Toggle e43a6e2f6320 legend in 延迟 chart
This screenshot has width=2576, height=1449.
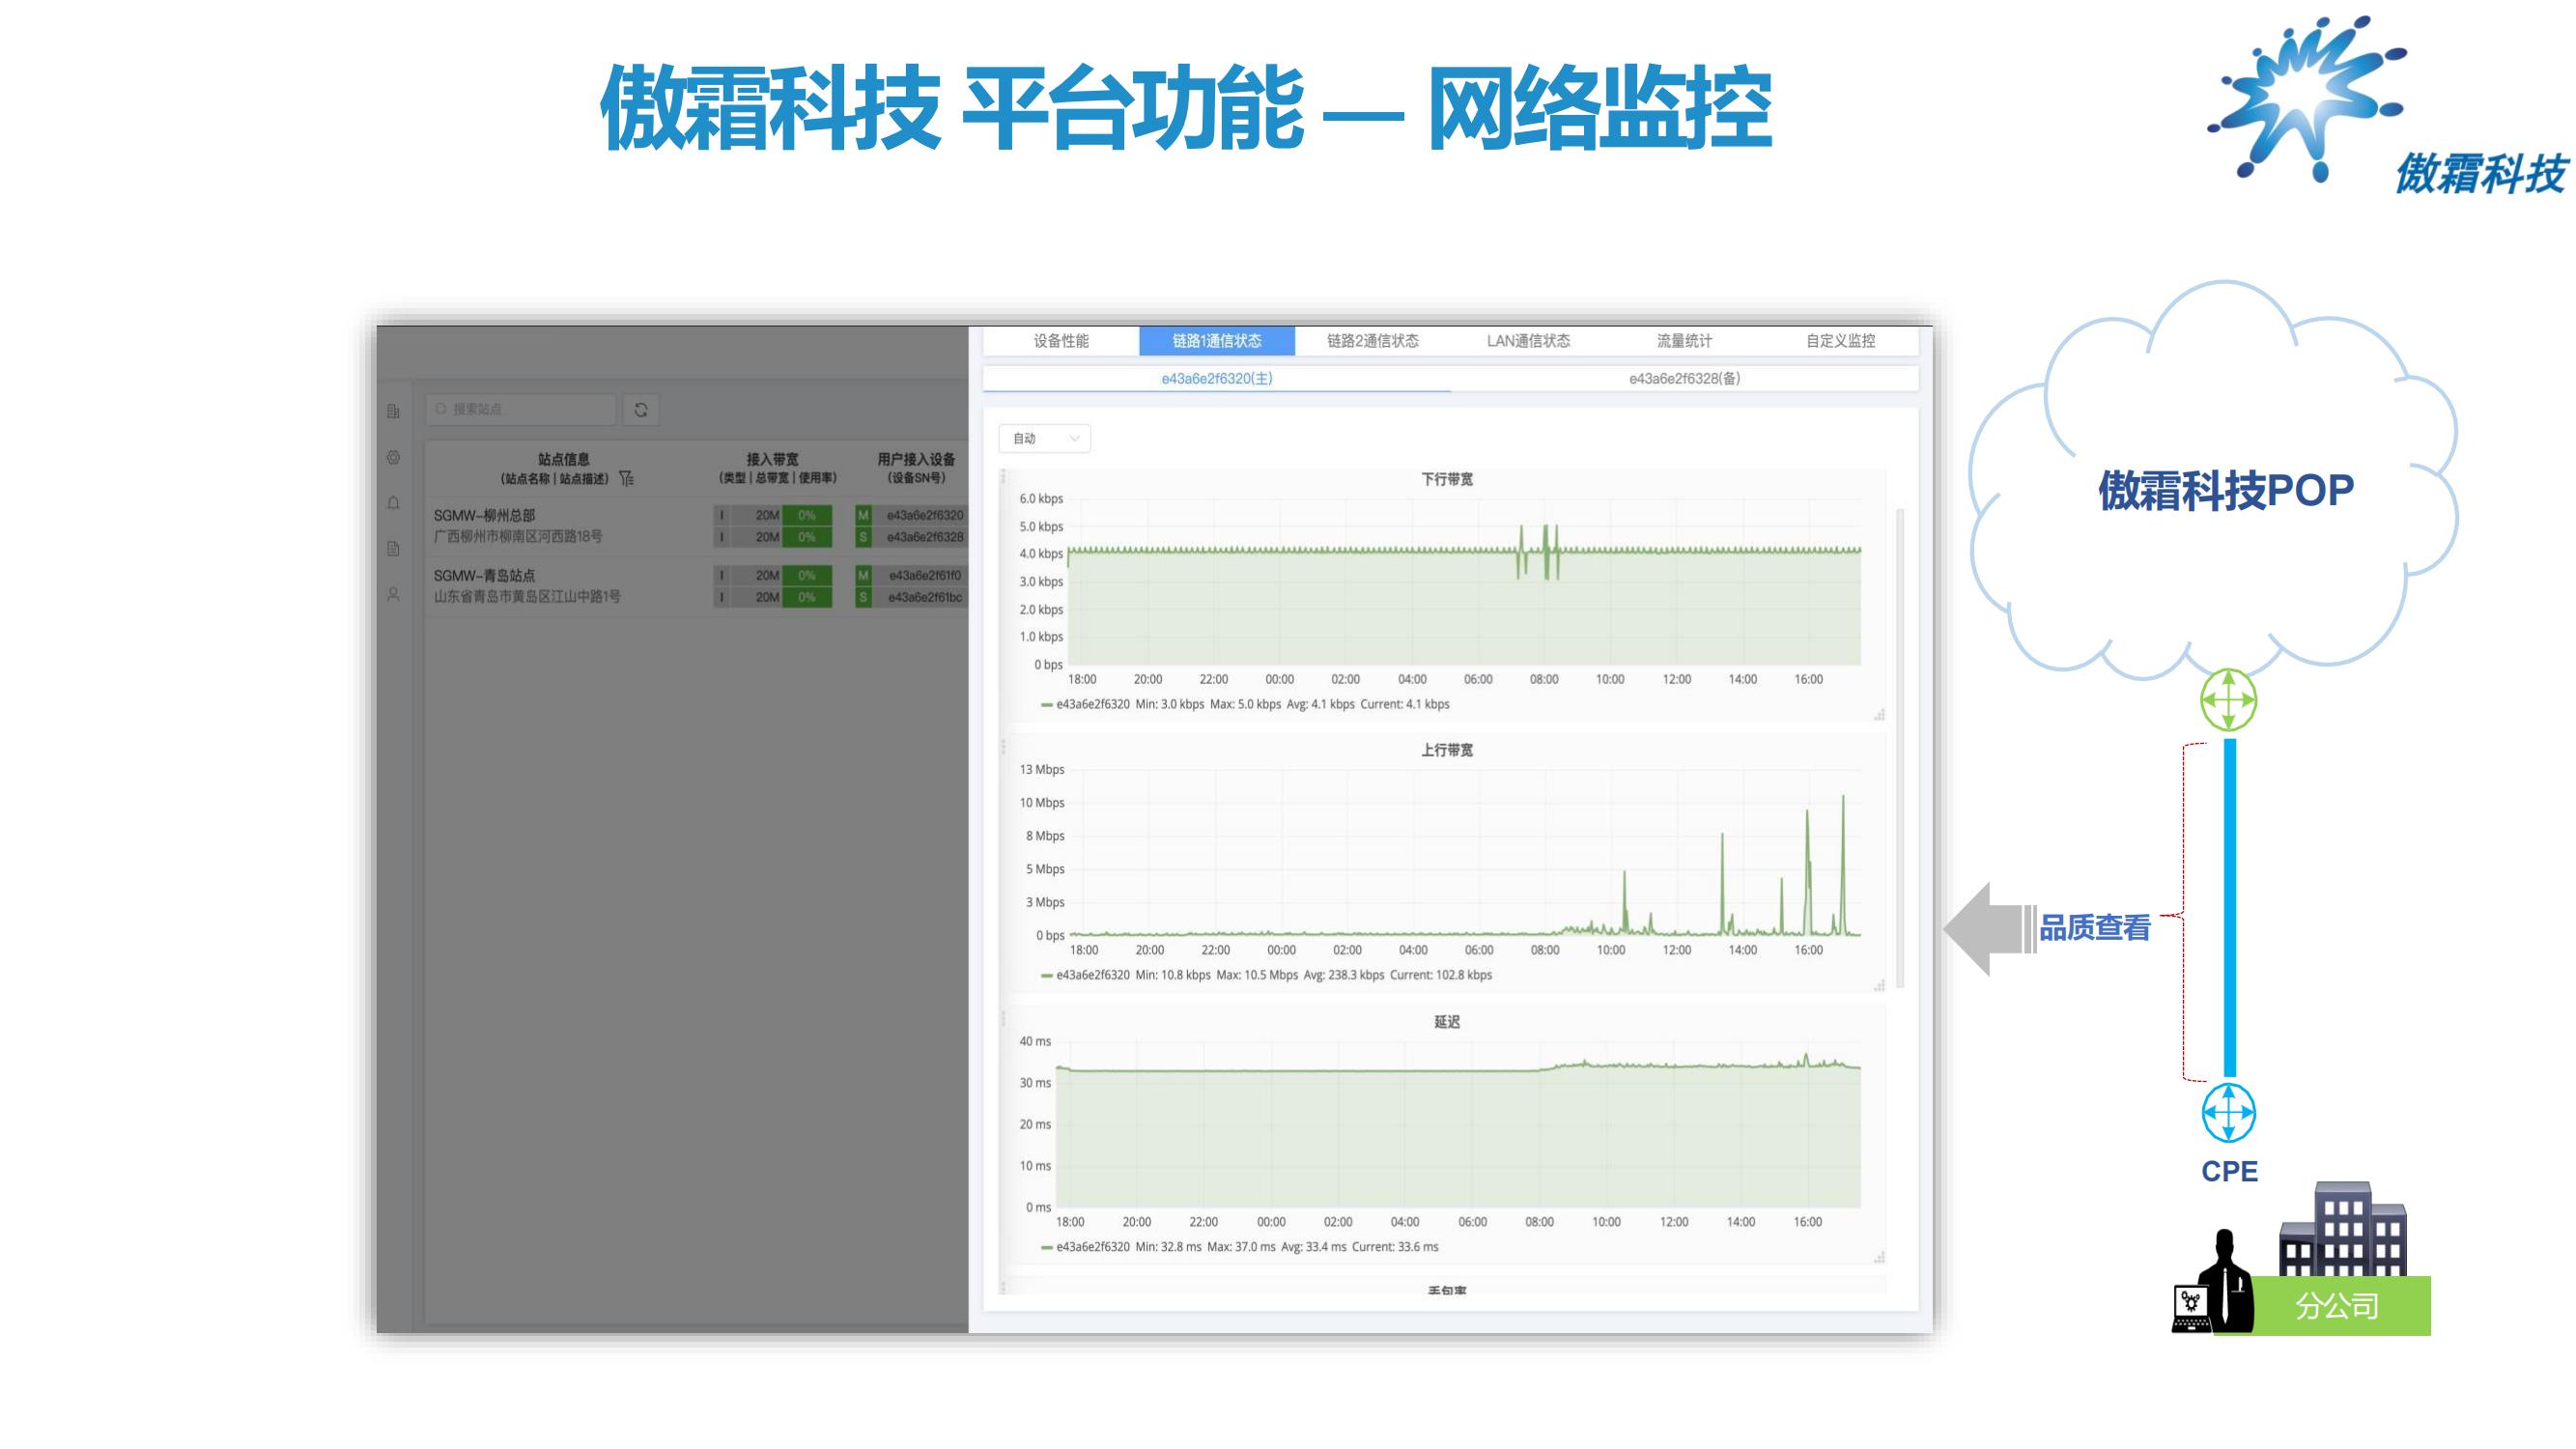(1091, 1247)
